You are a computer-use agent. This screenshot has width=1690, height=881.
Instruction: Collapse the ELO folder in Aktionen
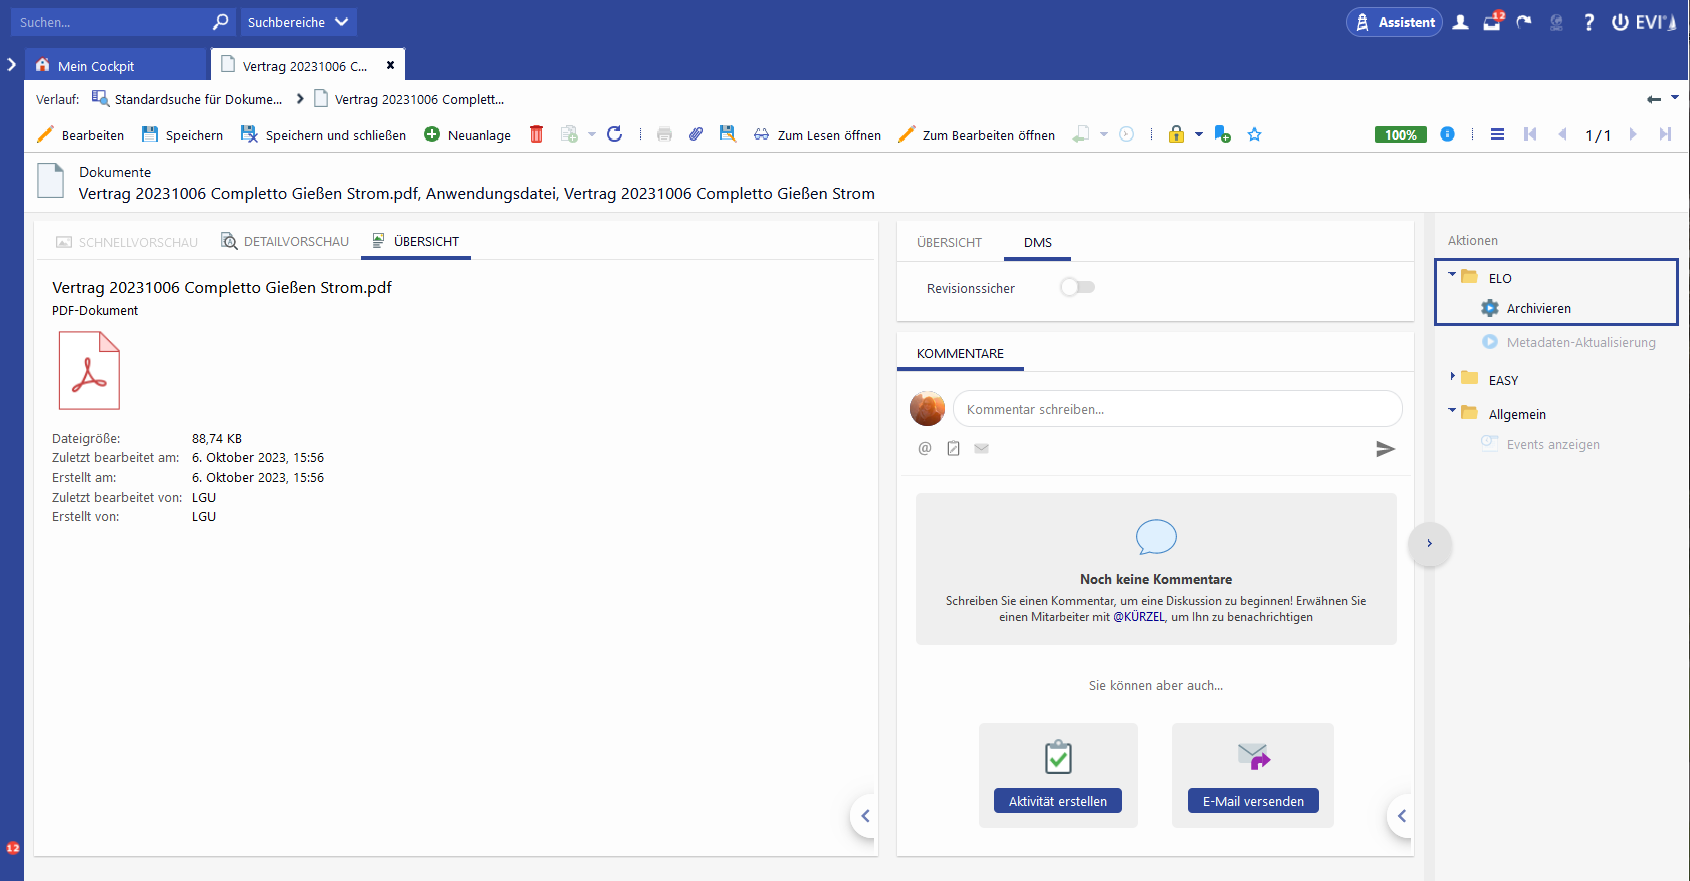coord(1452,275)
